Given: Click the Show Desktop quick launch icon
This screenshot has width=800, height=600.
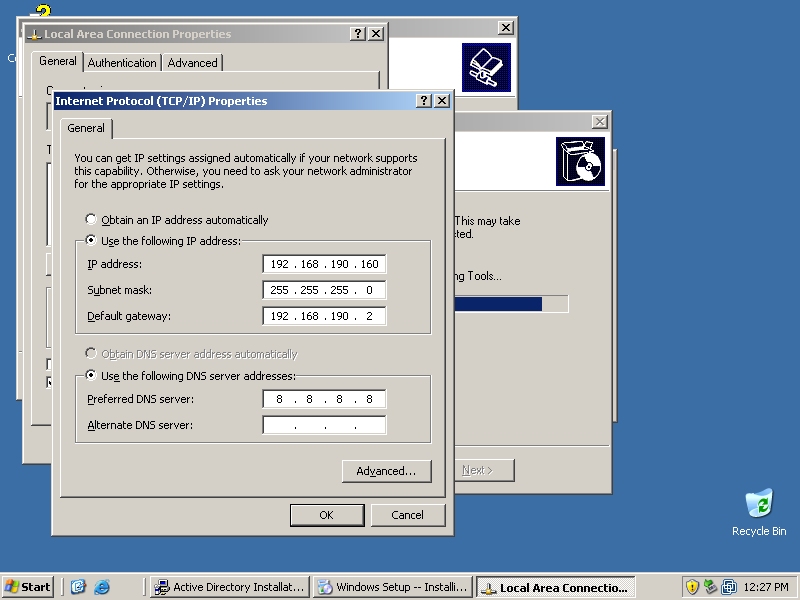Looking at the screenshot, I should coord(78,587).
